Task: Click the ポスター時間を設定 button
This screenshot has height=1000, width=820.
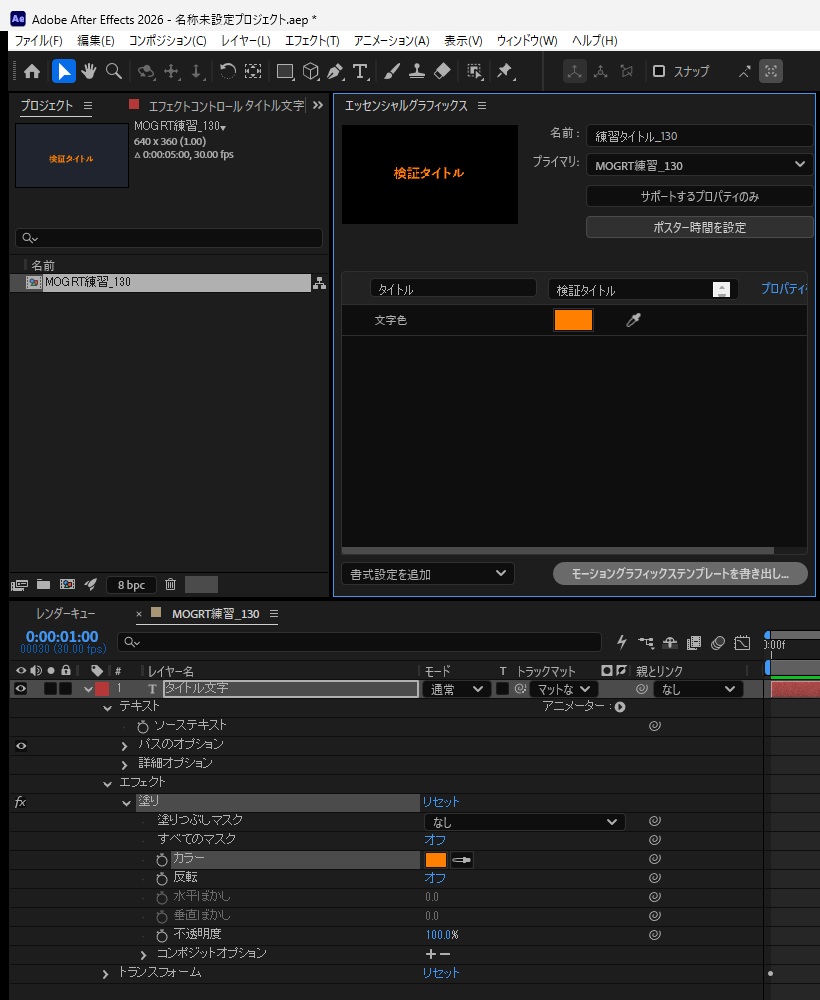Action: 699,227
